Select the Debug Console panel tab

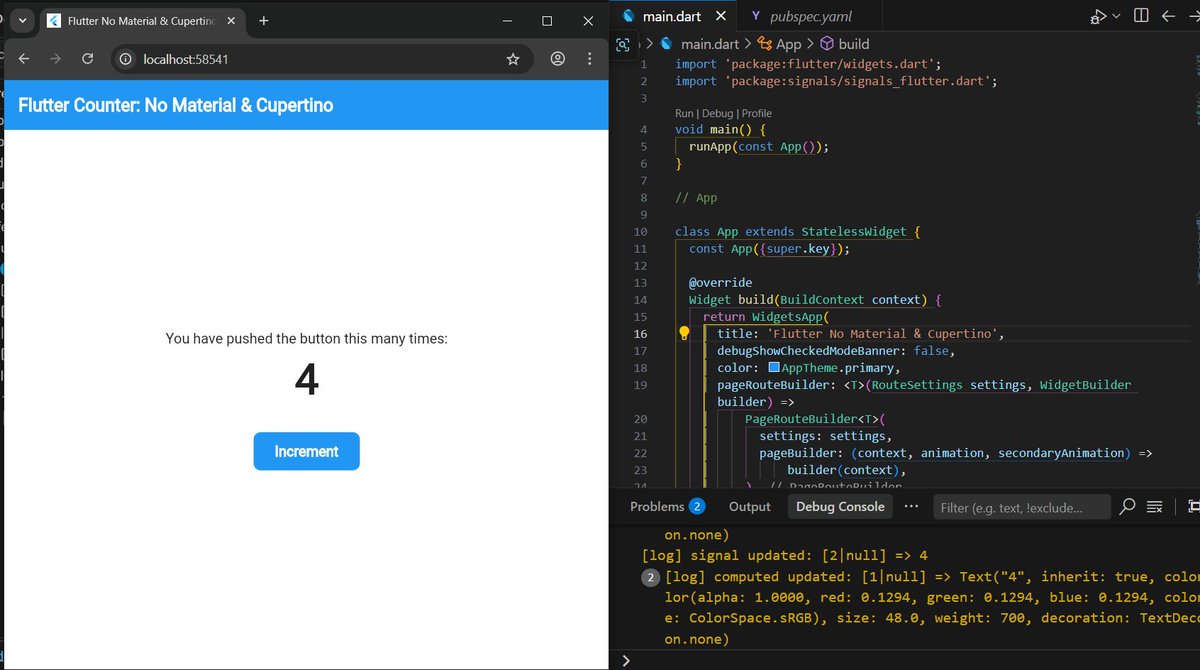840,507
